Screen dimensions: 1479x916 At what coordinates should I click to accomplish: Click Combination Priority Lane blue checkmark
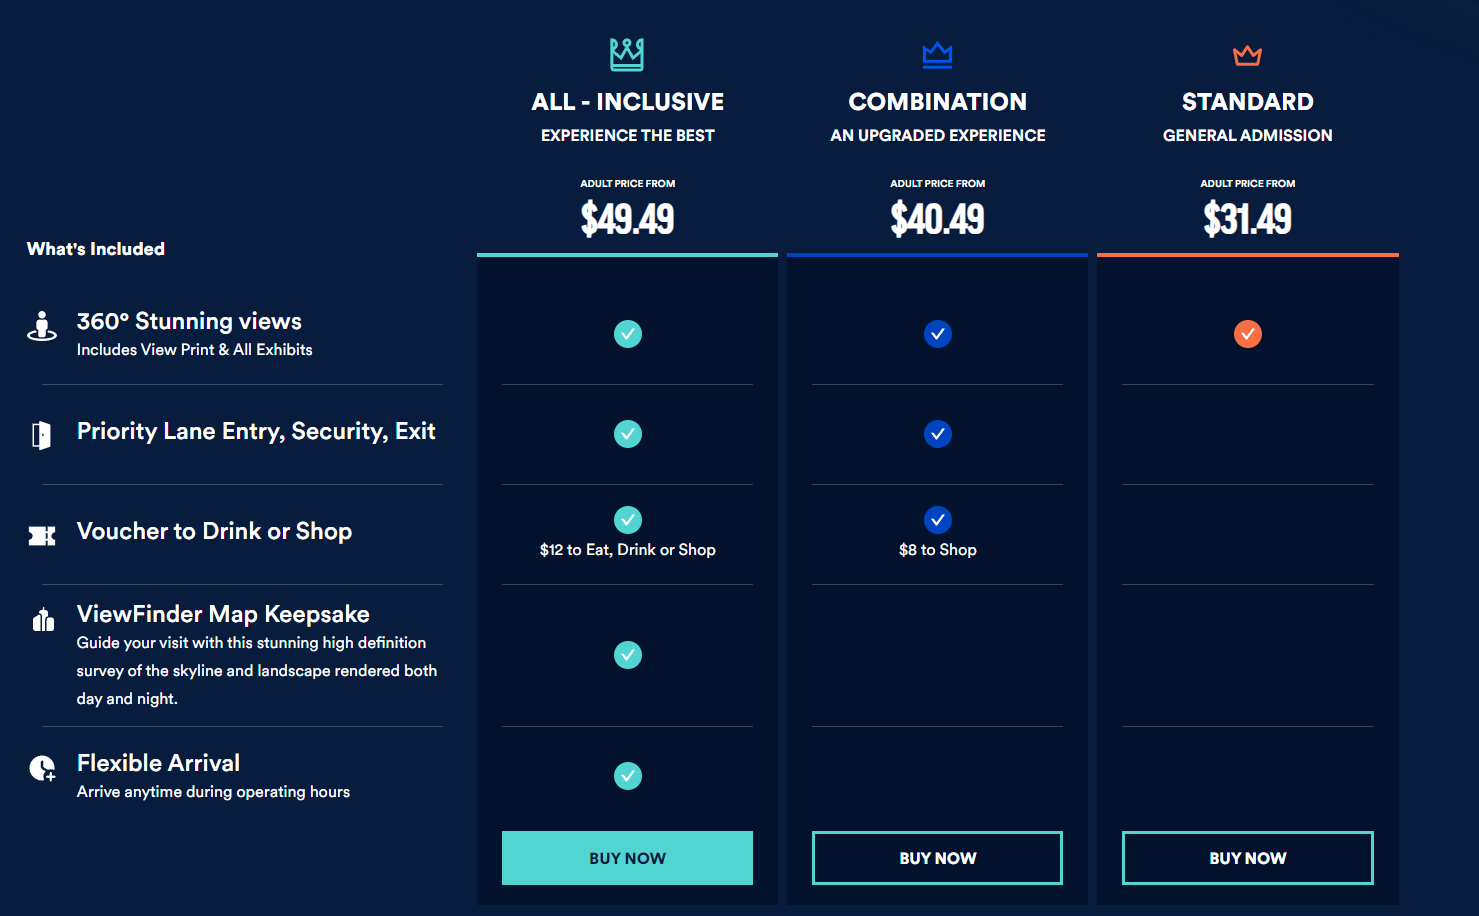coord(937,434)
